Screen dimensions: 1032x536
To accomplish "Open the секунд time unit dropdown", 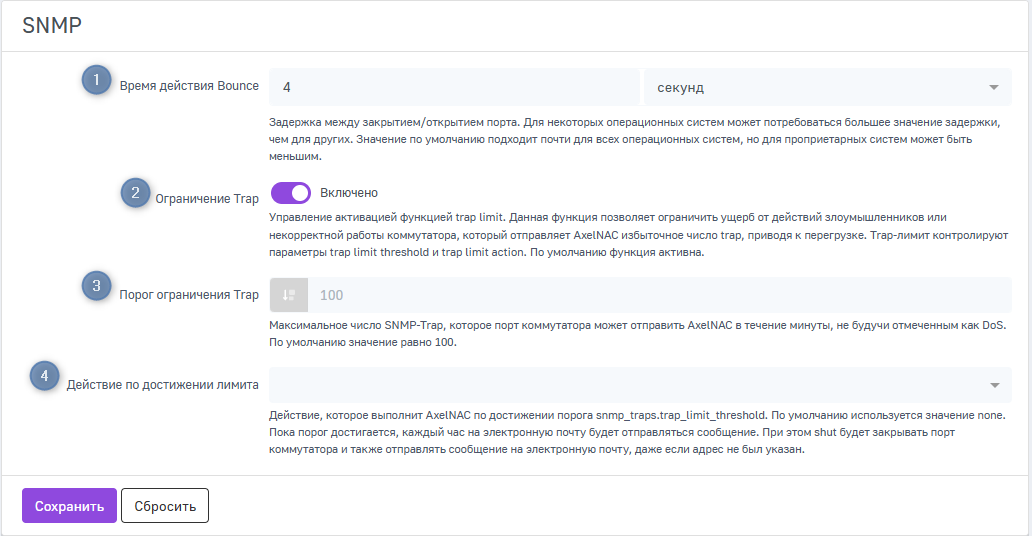I will pos(826,87).
